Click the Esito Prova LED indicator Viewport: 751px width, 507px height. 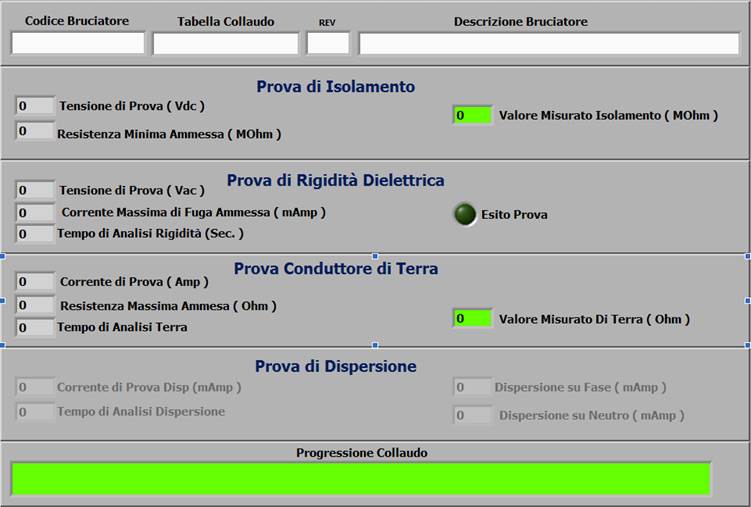click(465, 214)
